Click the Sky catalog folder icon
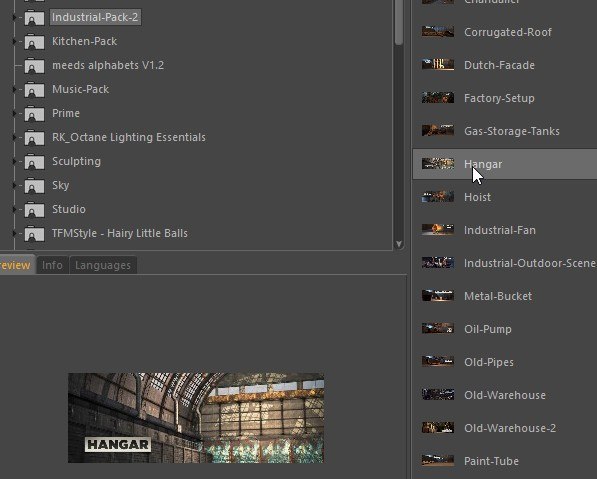This screenshot has height=479, width=597. click(x=34, y=185)
